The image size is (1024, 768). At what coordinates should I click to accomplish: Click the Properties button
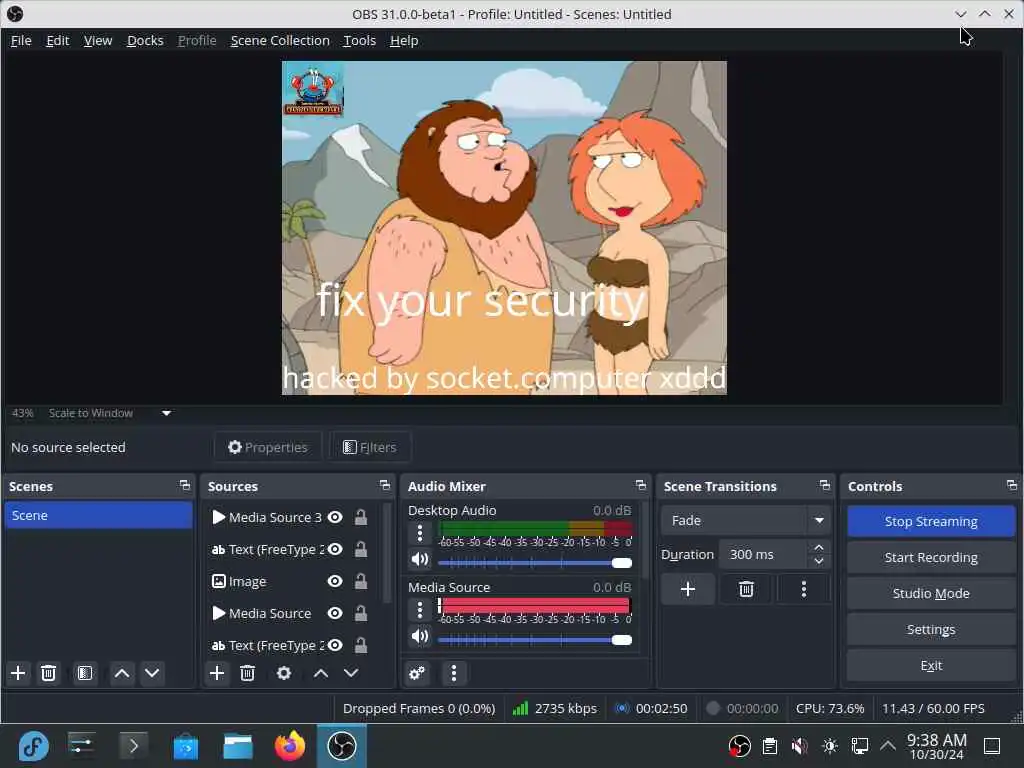(x=268, y=447)
